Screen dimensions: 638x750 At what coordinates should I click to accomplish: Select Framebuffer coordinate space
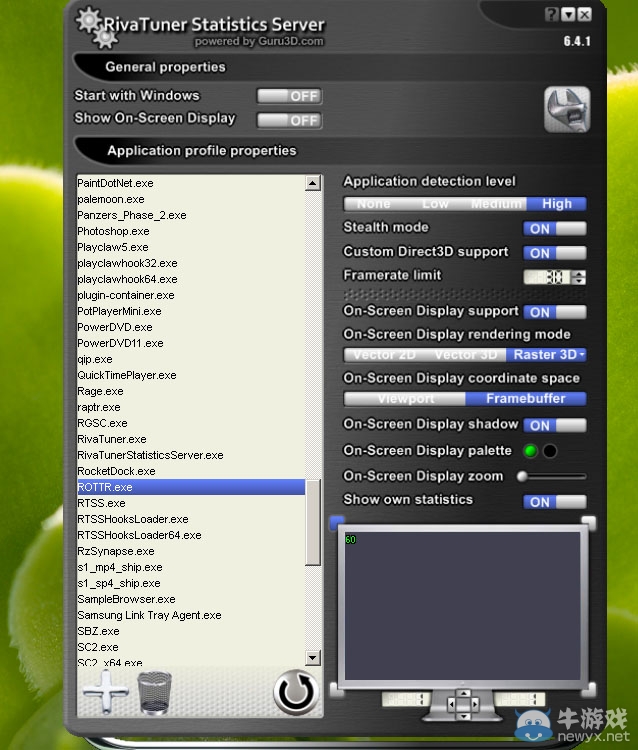tap(526, 399)
